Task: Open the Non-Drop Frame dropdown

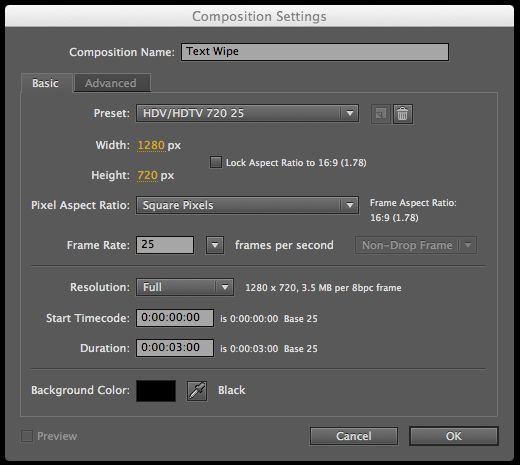Action: pos(416,245)
